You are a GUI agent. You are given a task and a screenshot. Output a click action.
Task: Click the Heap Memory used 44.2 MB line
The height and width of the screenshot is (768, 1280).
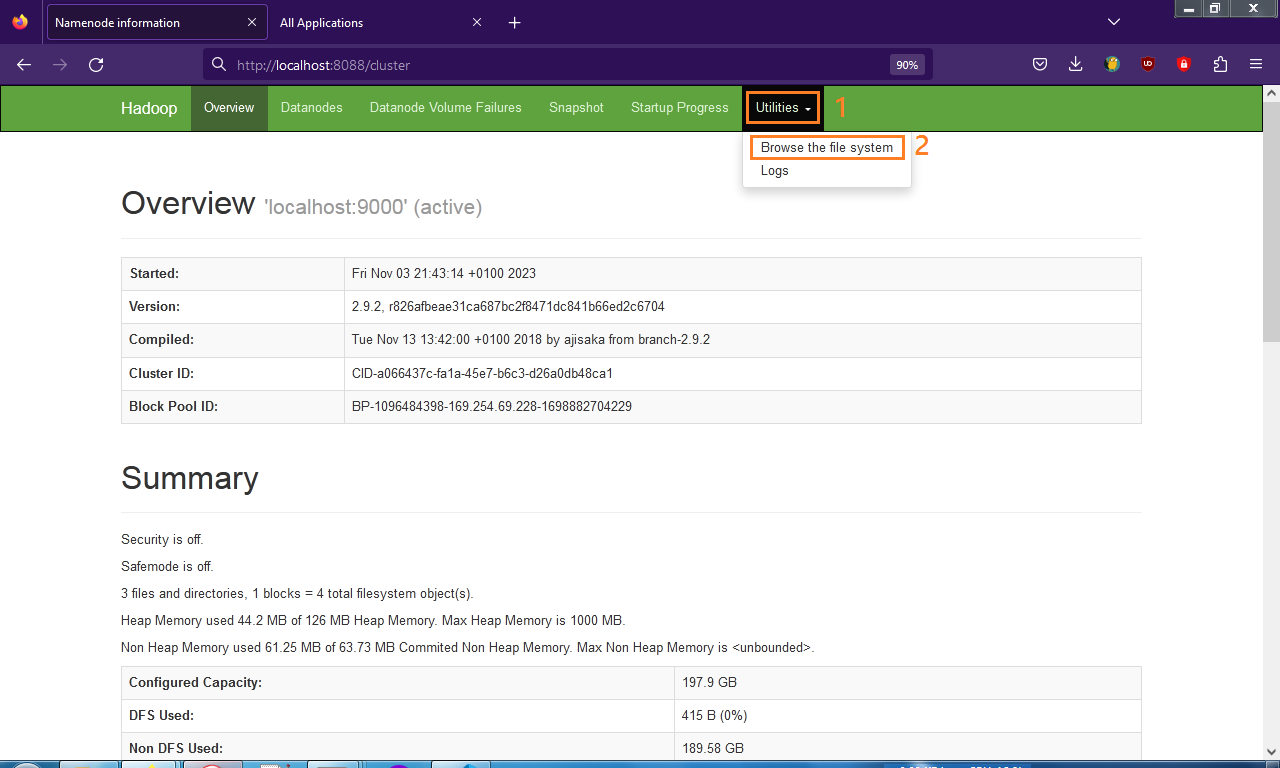373,621
